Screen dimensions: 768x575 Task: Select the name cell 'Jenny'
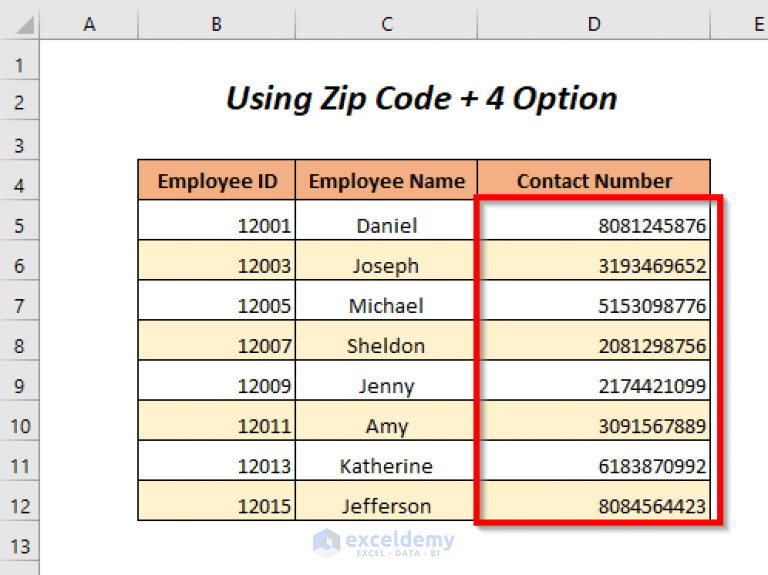tap(386, 381)
